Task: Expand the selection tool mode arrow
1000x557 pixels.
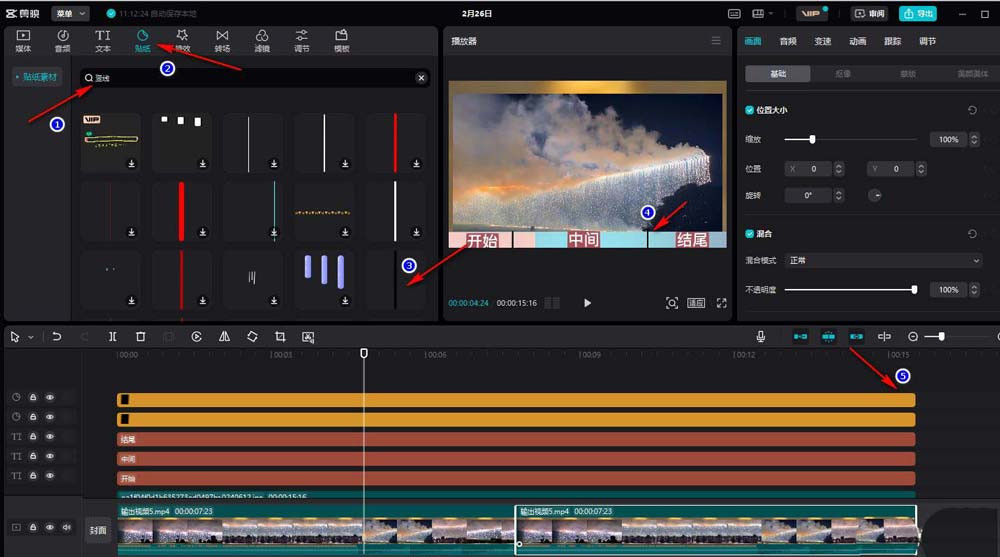Action: [31, 338]
